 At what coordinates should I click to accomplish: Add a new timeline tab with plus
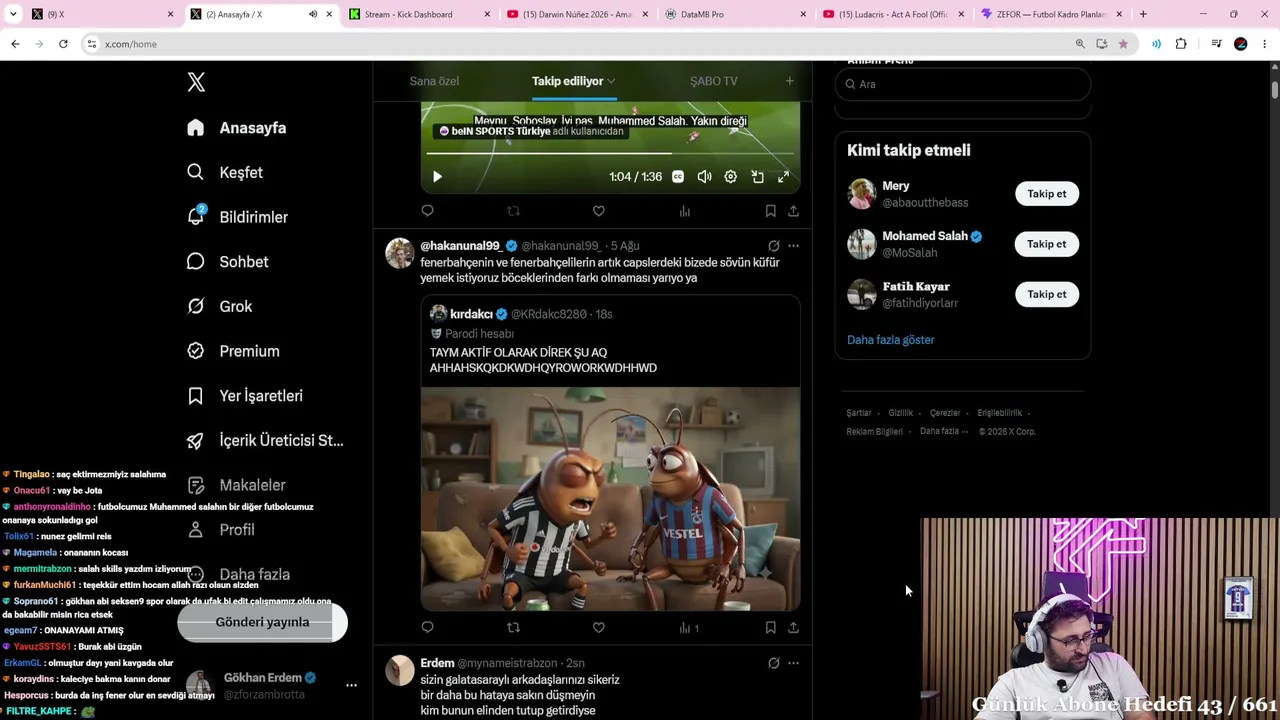(789, 81)
